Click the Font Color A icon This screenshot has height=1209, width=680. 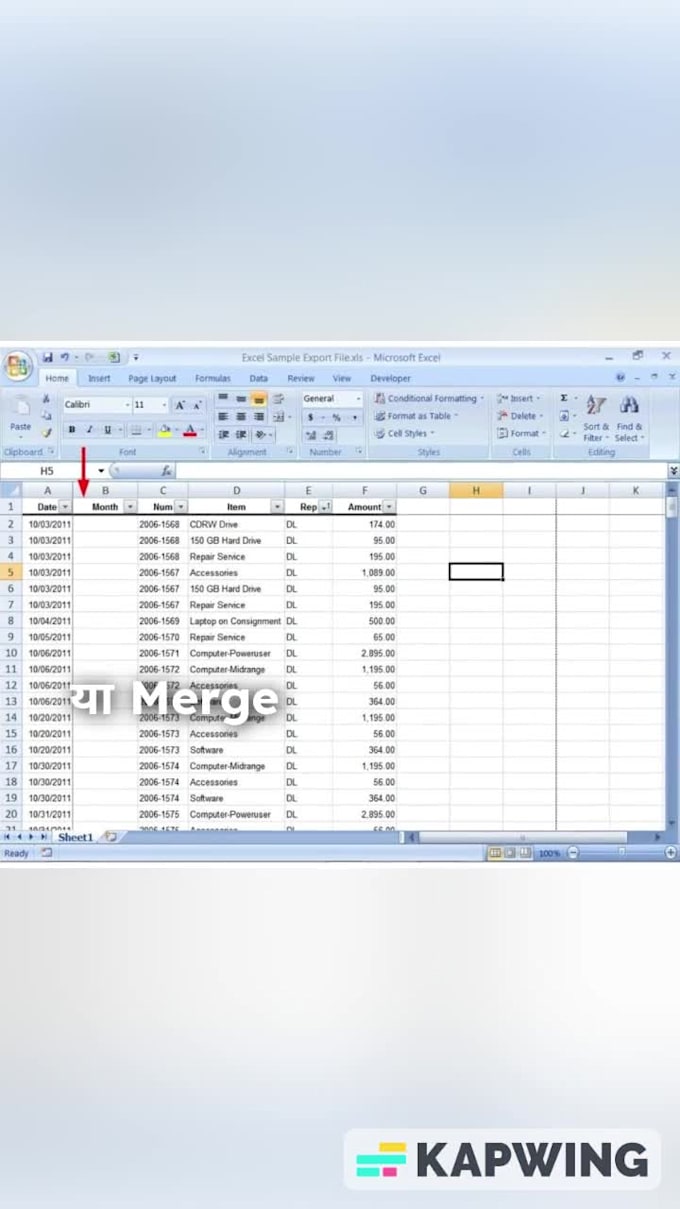pyautogui.click(x=189, y=430)
